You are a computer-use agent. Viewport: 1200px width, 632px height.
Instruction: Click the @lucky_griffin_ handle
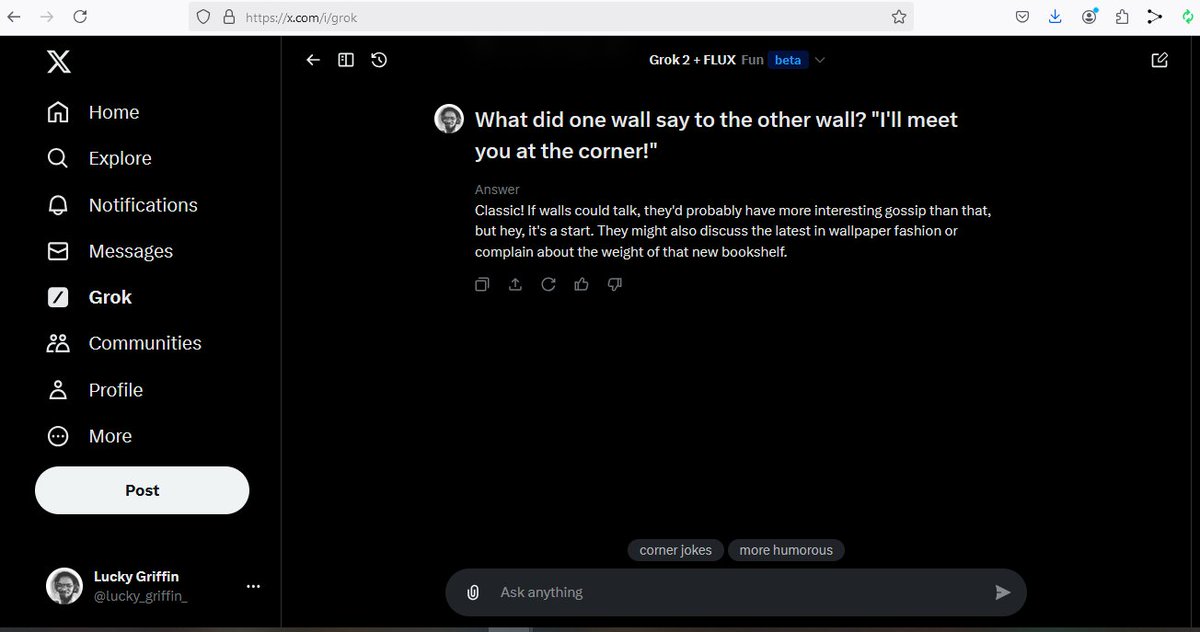(140, 596)
